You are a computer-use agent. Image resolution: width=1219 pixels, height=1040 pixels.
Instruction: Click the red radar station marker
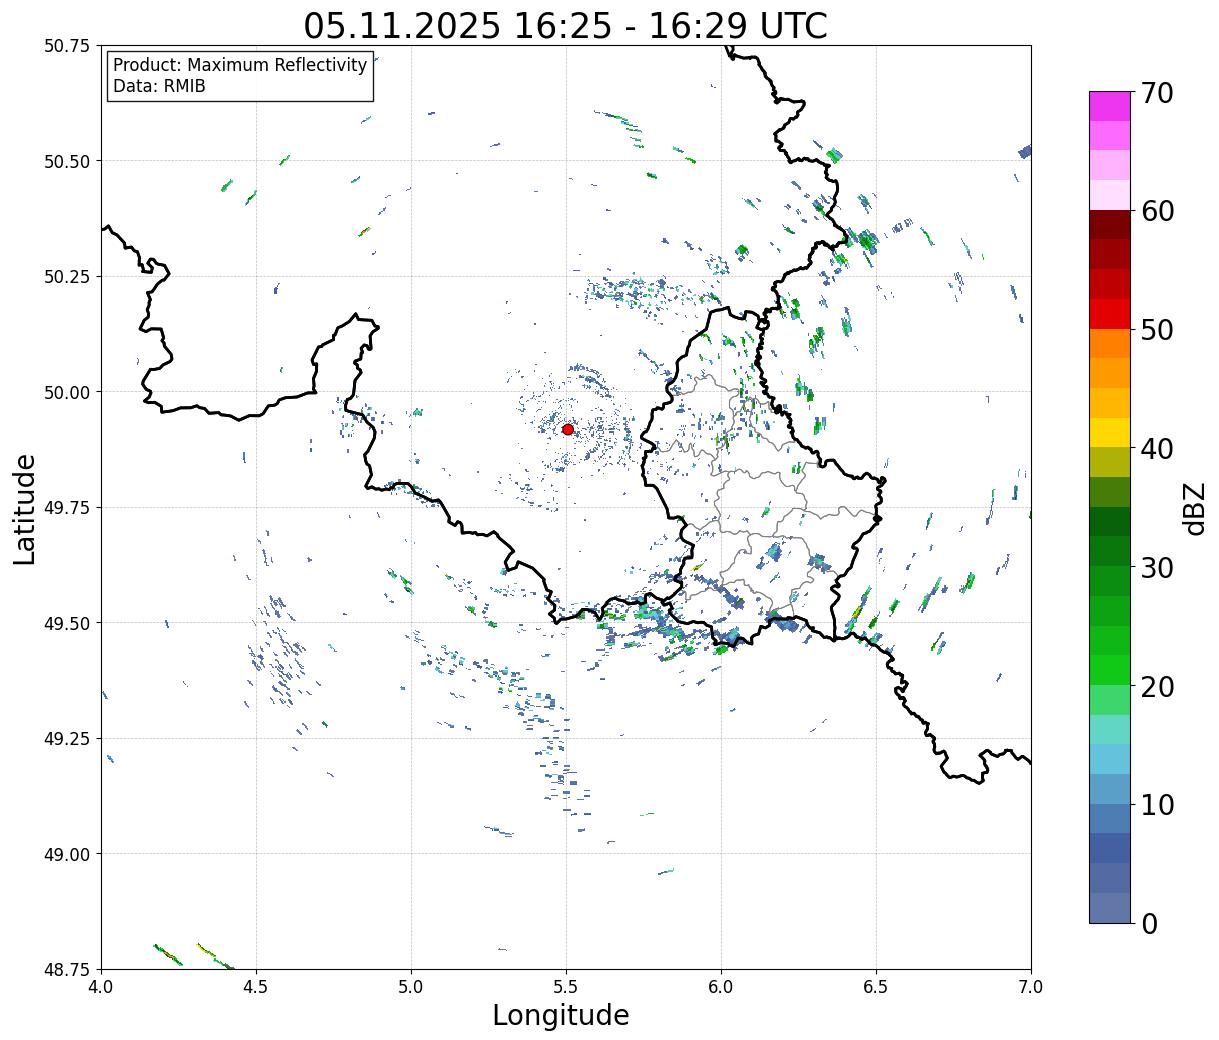pos(567,429)
